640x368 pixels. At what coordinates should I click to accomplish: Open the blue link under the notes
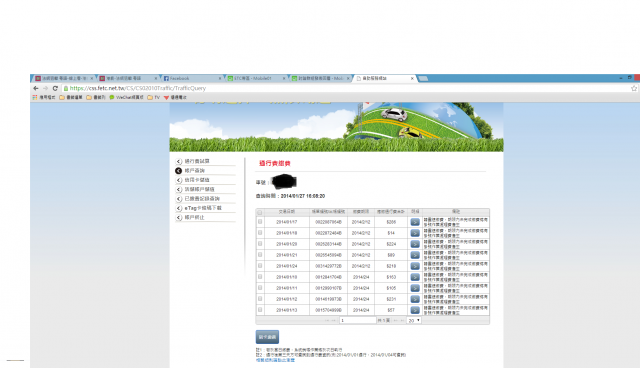click(x=275, y=360)
